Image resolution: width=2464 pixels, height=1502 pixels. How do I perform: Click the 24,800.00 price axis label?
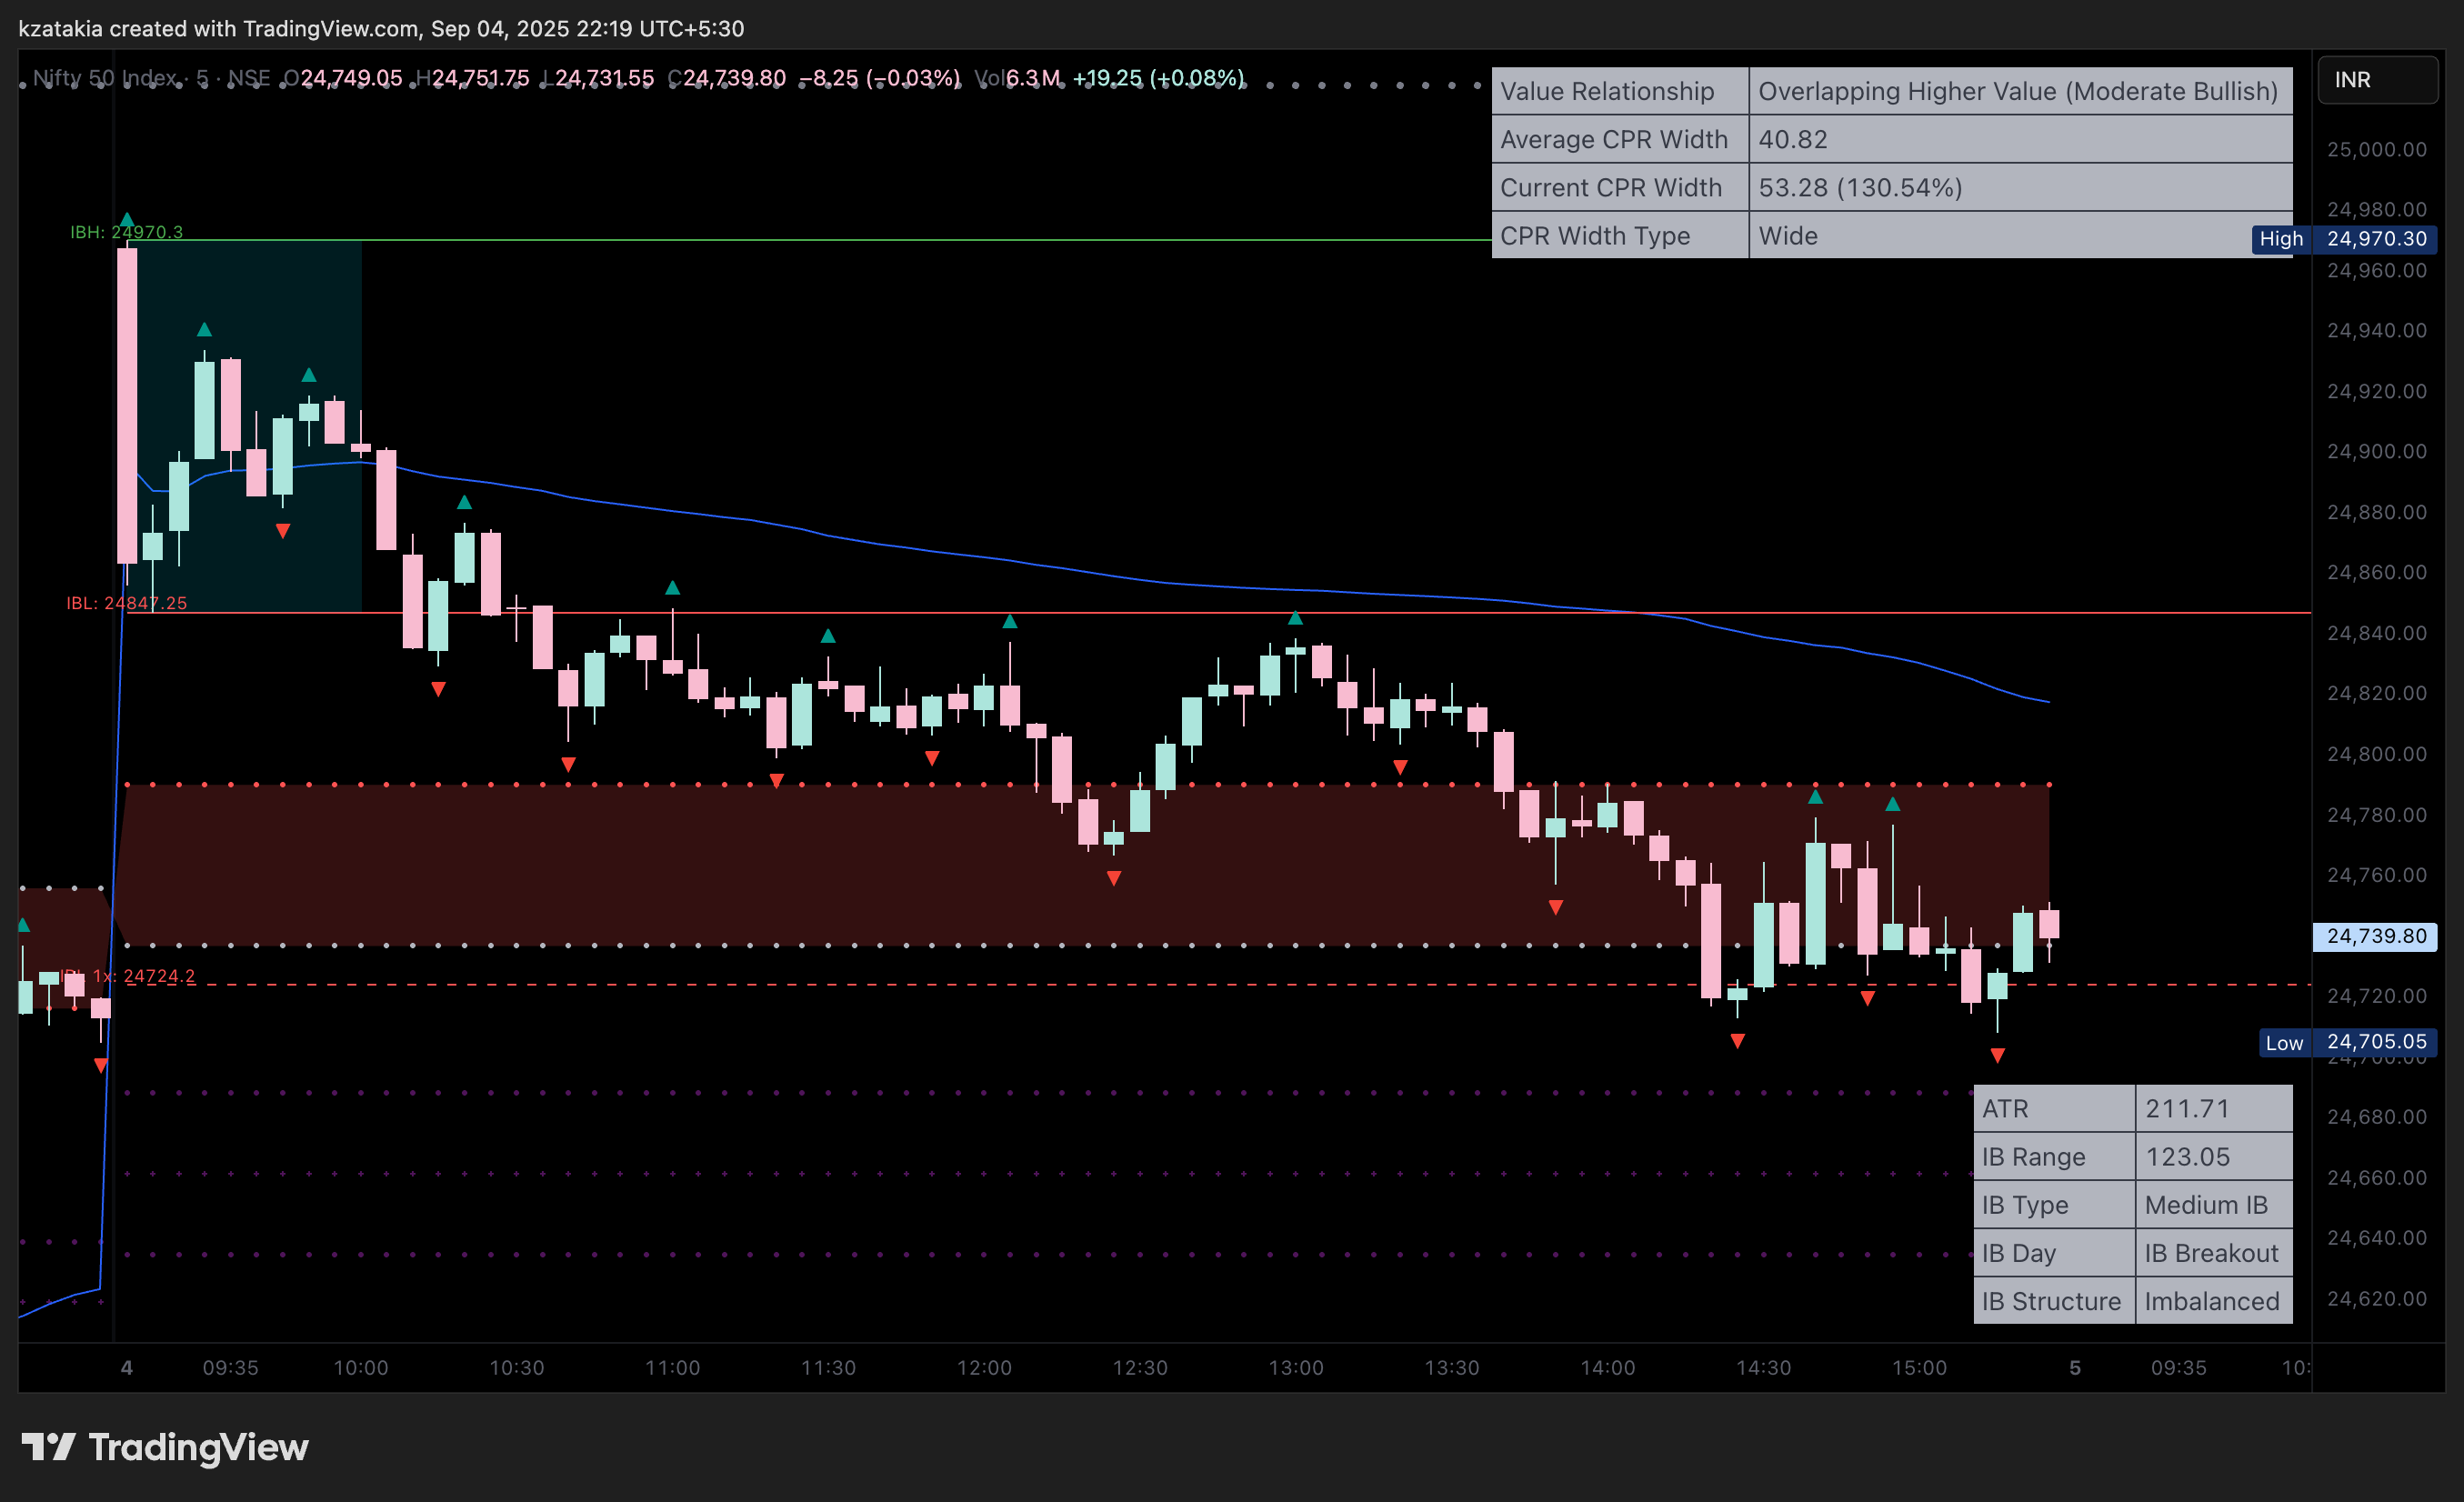pyautogui.click(x=2377, y=754)
